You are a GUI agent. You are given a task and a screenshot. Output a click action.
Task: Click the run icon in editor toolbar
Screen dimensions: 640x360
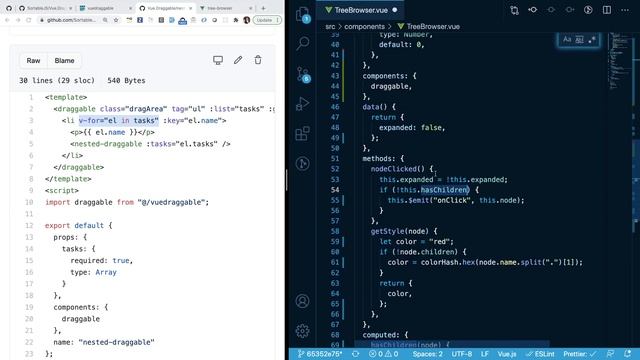tap(588, 10)
